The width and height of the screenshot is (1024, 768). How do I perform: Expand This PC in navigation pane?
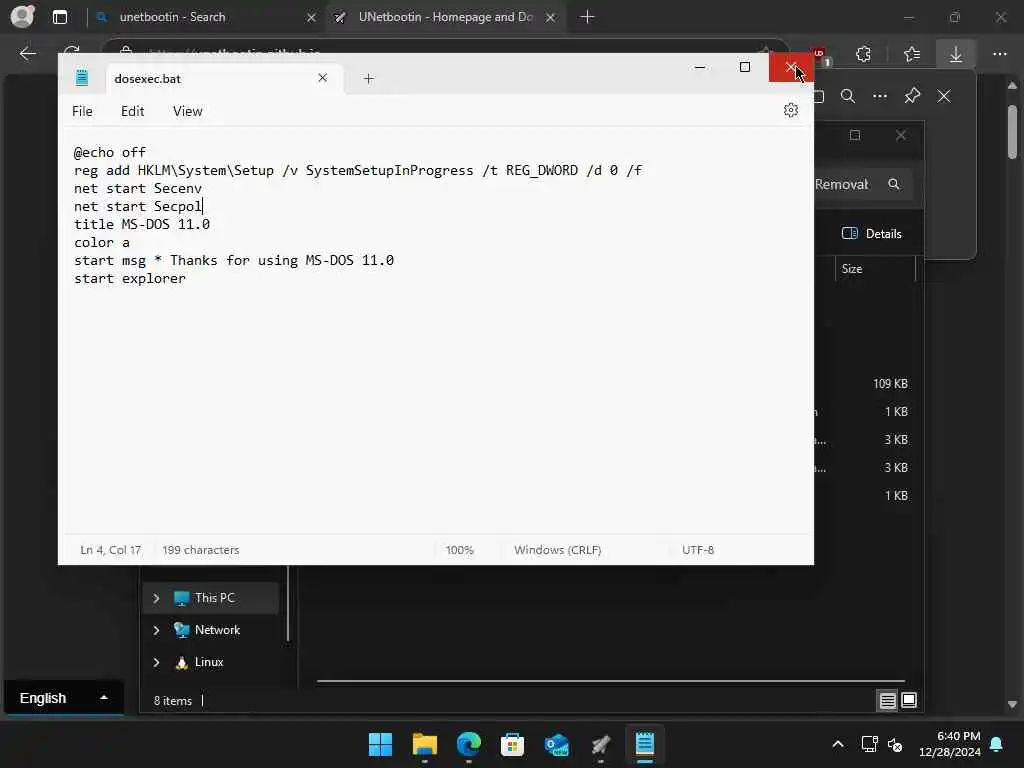click(x=156, y=598)
